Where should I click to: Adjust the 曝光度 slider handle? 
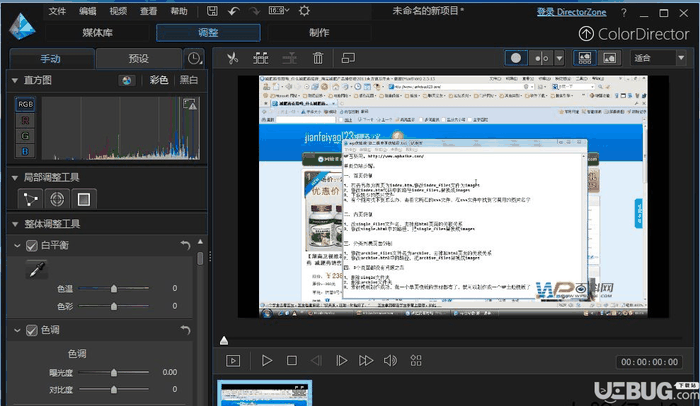[x=114, y=373]
